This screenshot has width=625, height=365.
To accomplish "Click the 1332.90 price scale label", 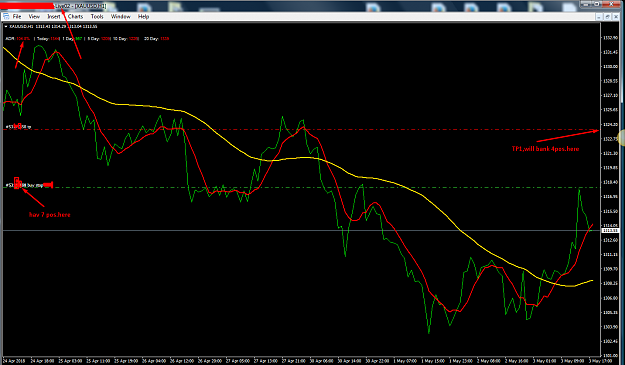I will 610,38.
